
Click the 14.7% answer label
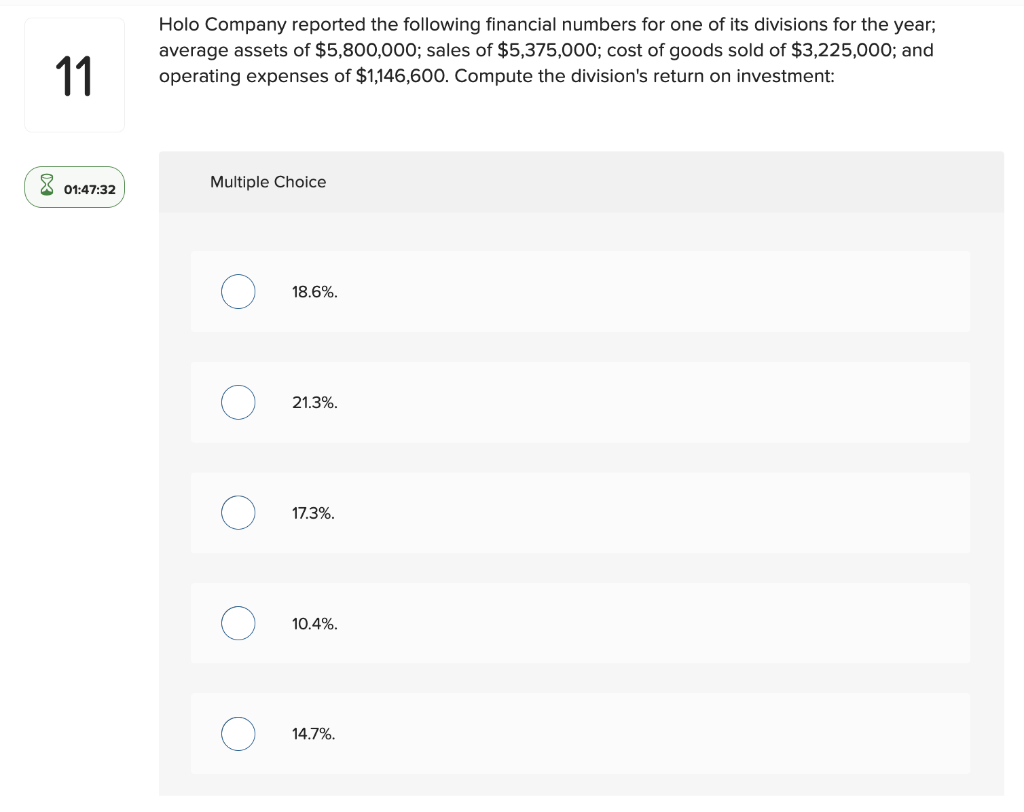[x=313, y=734]
